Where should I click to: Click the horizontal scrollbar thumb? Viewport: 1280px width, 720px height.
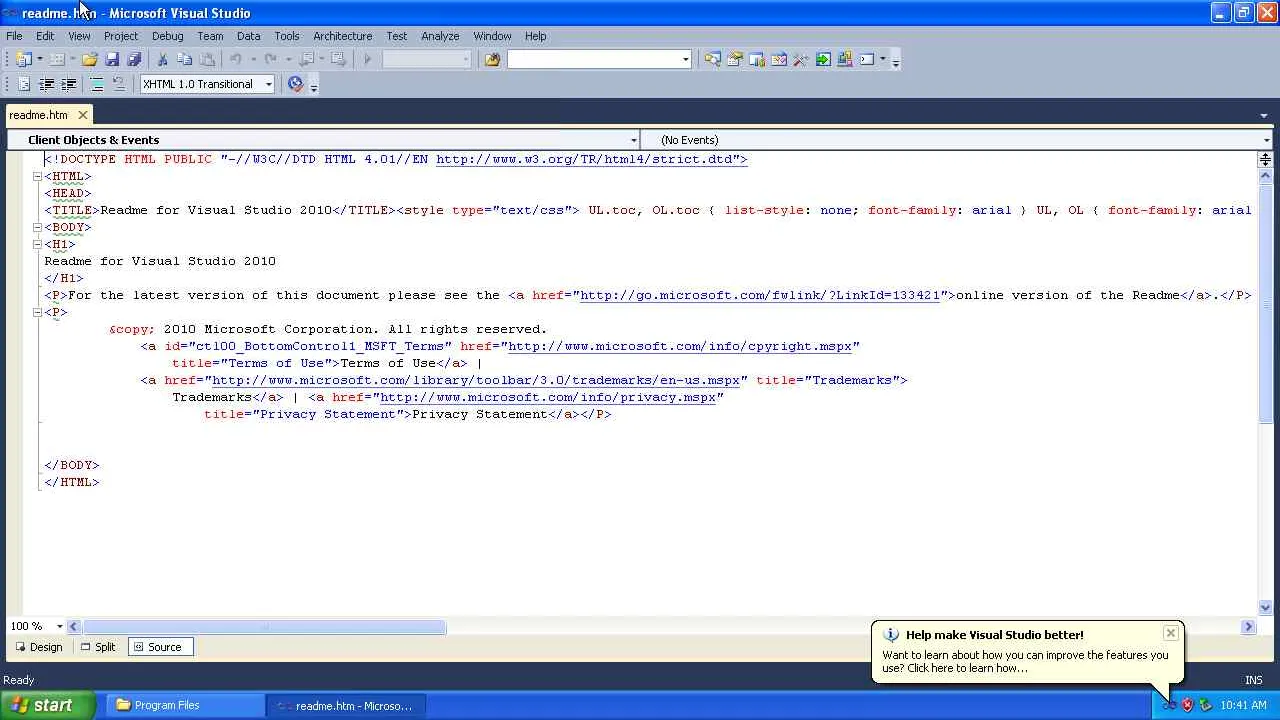(264, 627)
